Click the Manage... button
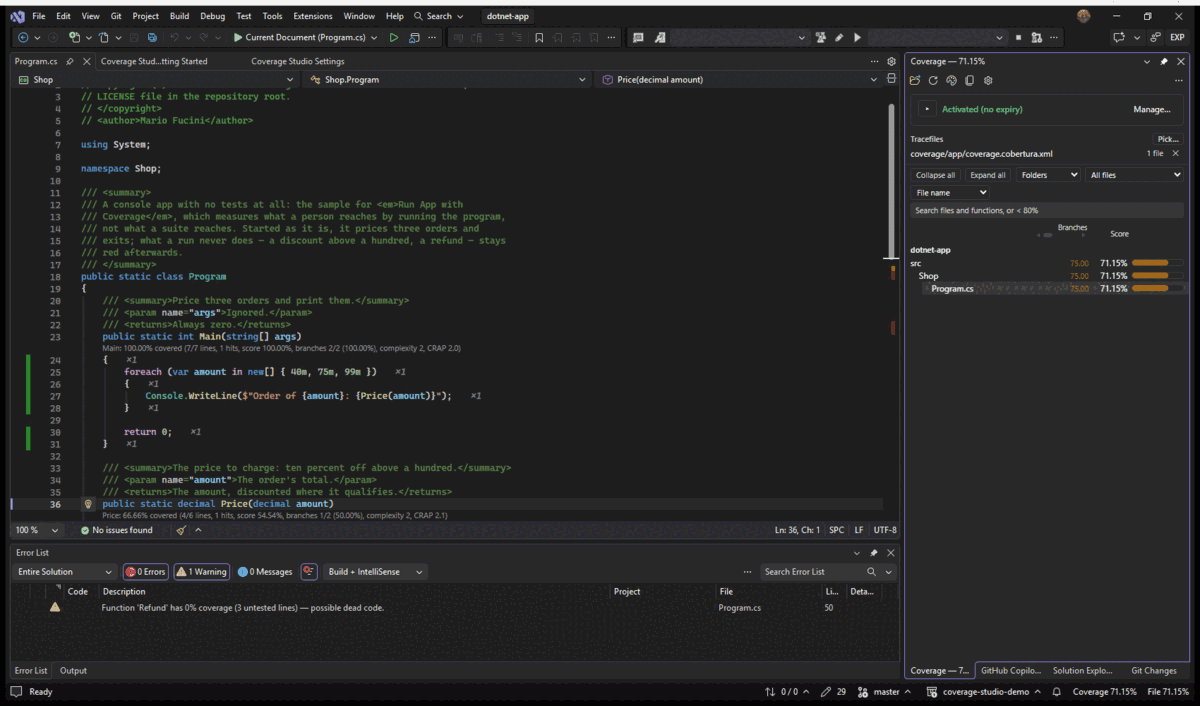The height and width of the screenshot is (706, 1200). tap(1151, 109)
